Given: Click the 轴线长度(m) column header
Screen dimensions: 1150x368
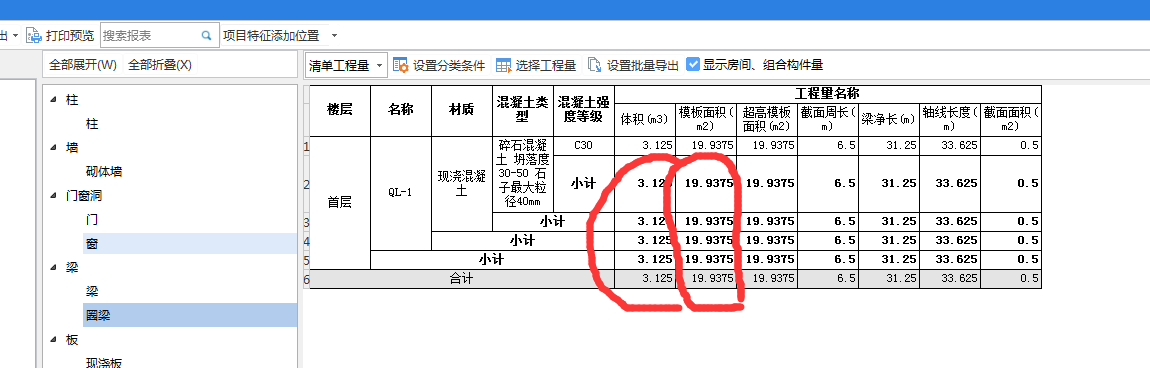Looking at the screenshot, I should point(949,119).
